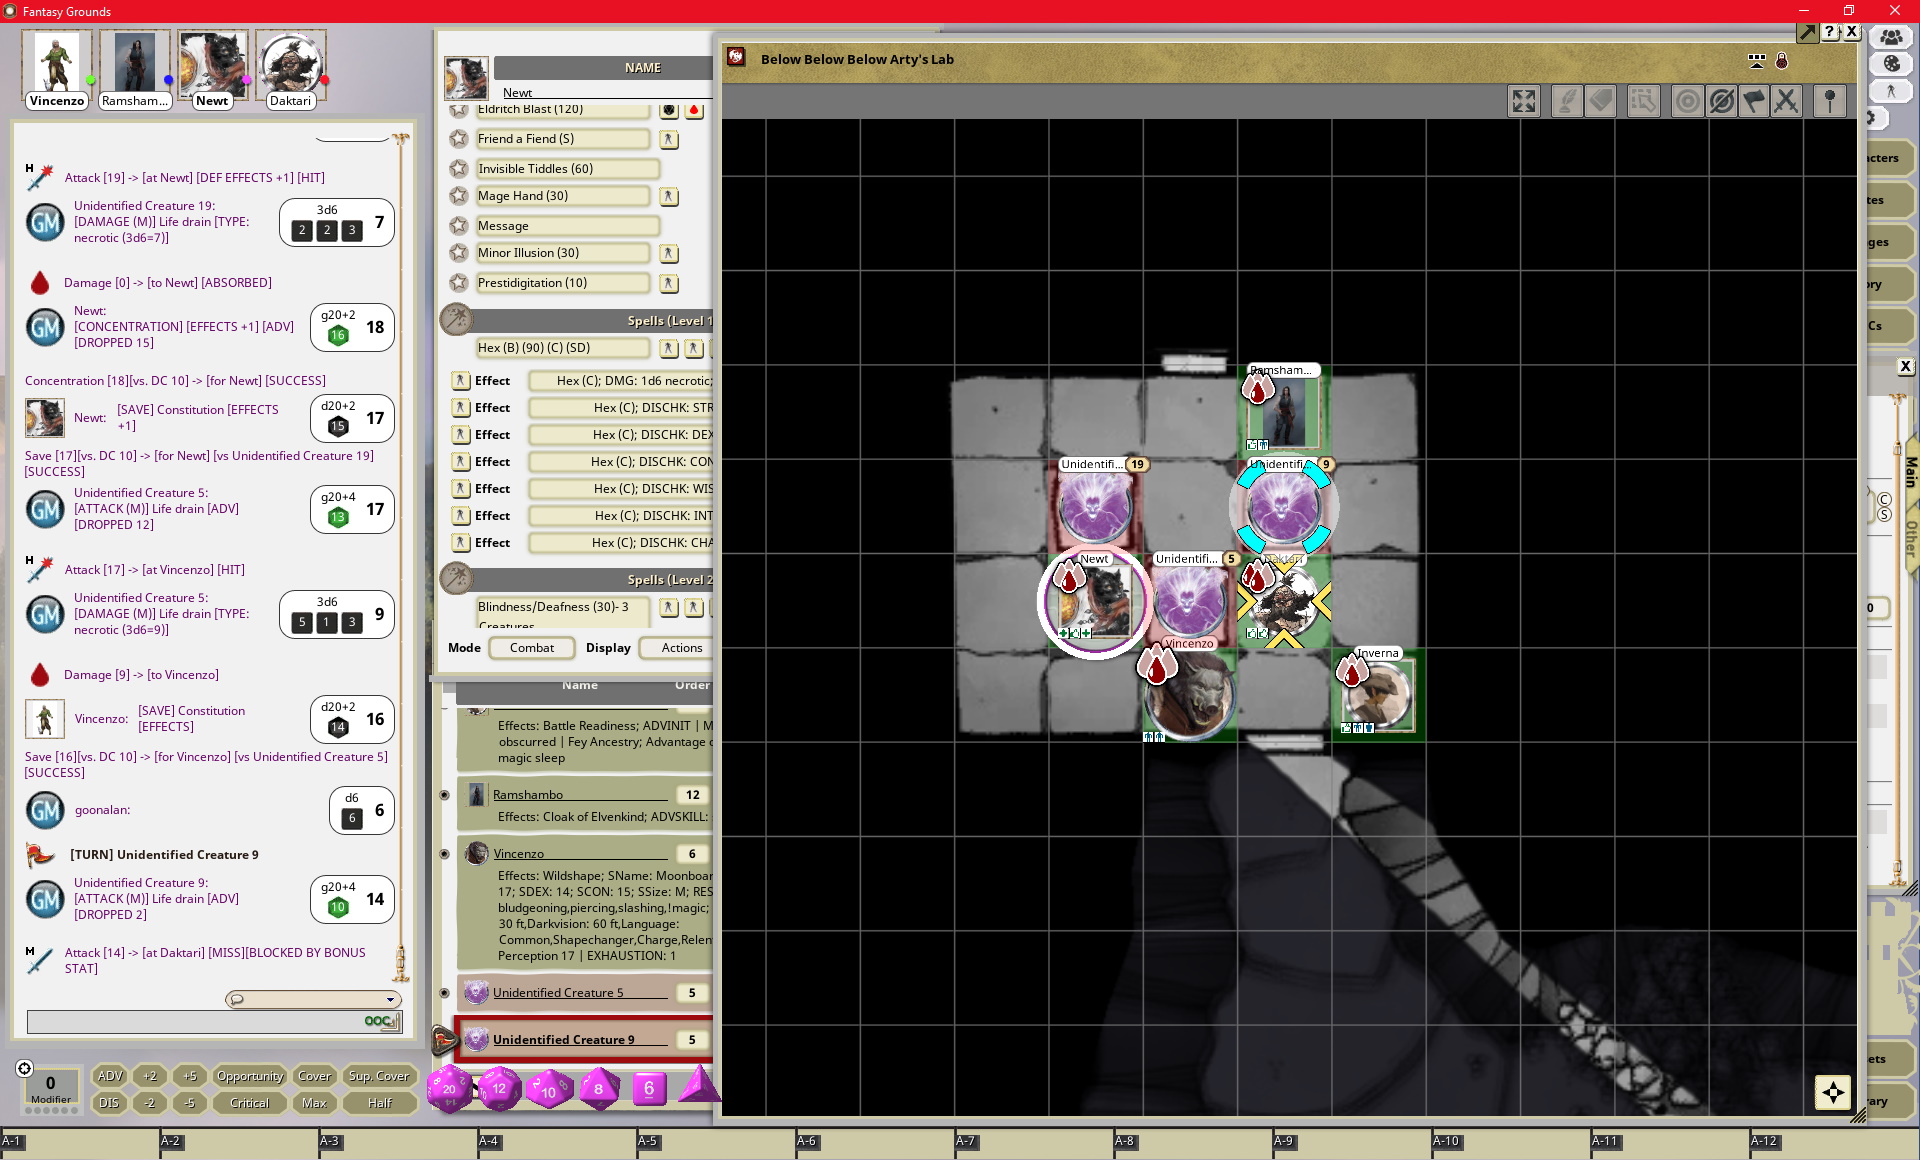This screenshot has height=1160, width=1920.
Task: Click the Opportunity modifier button
Action: pyautogui.click(x=250, y=1076)
